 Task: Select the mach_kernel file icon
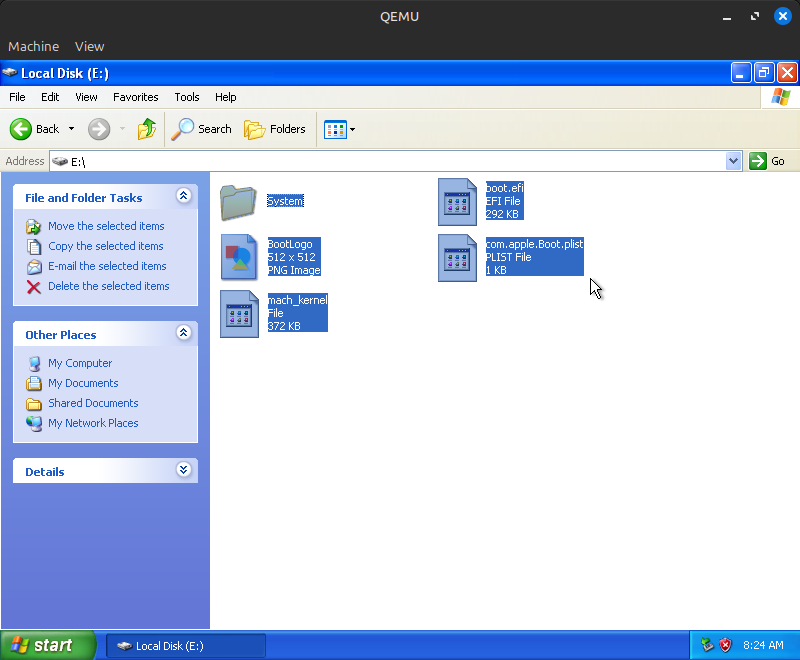239,314
